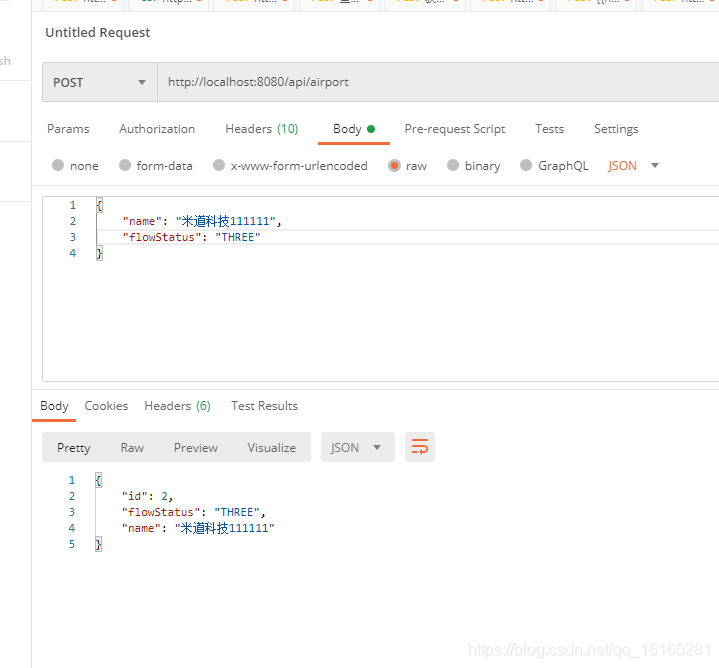719x668 pixels.
Task: Switch response view to Raw
Action: tap(132, 447)
